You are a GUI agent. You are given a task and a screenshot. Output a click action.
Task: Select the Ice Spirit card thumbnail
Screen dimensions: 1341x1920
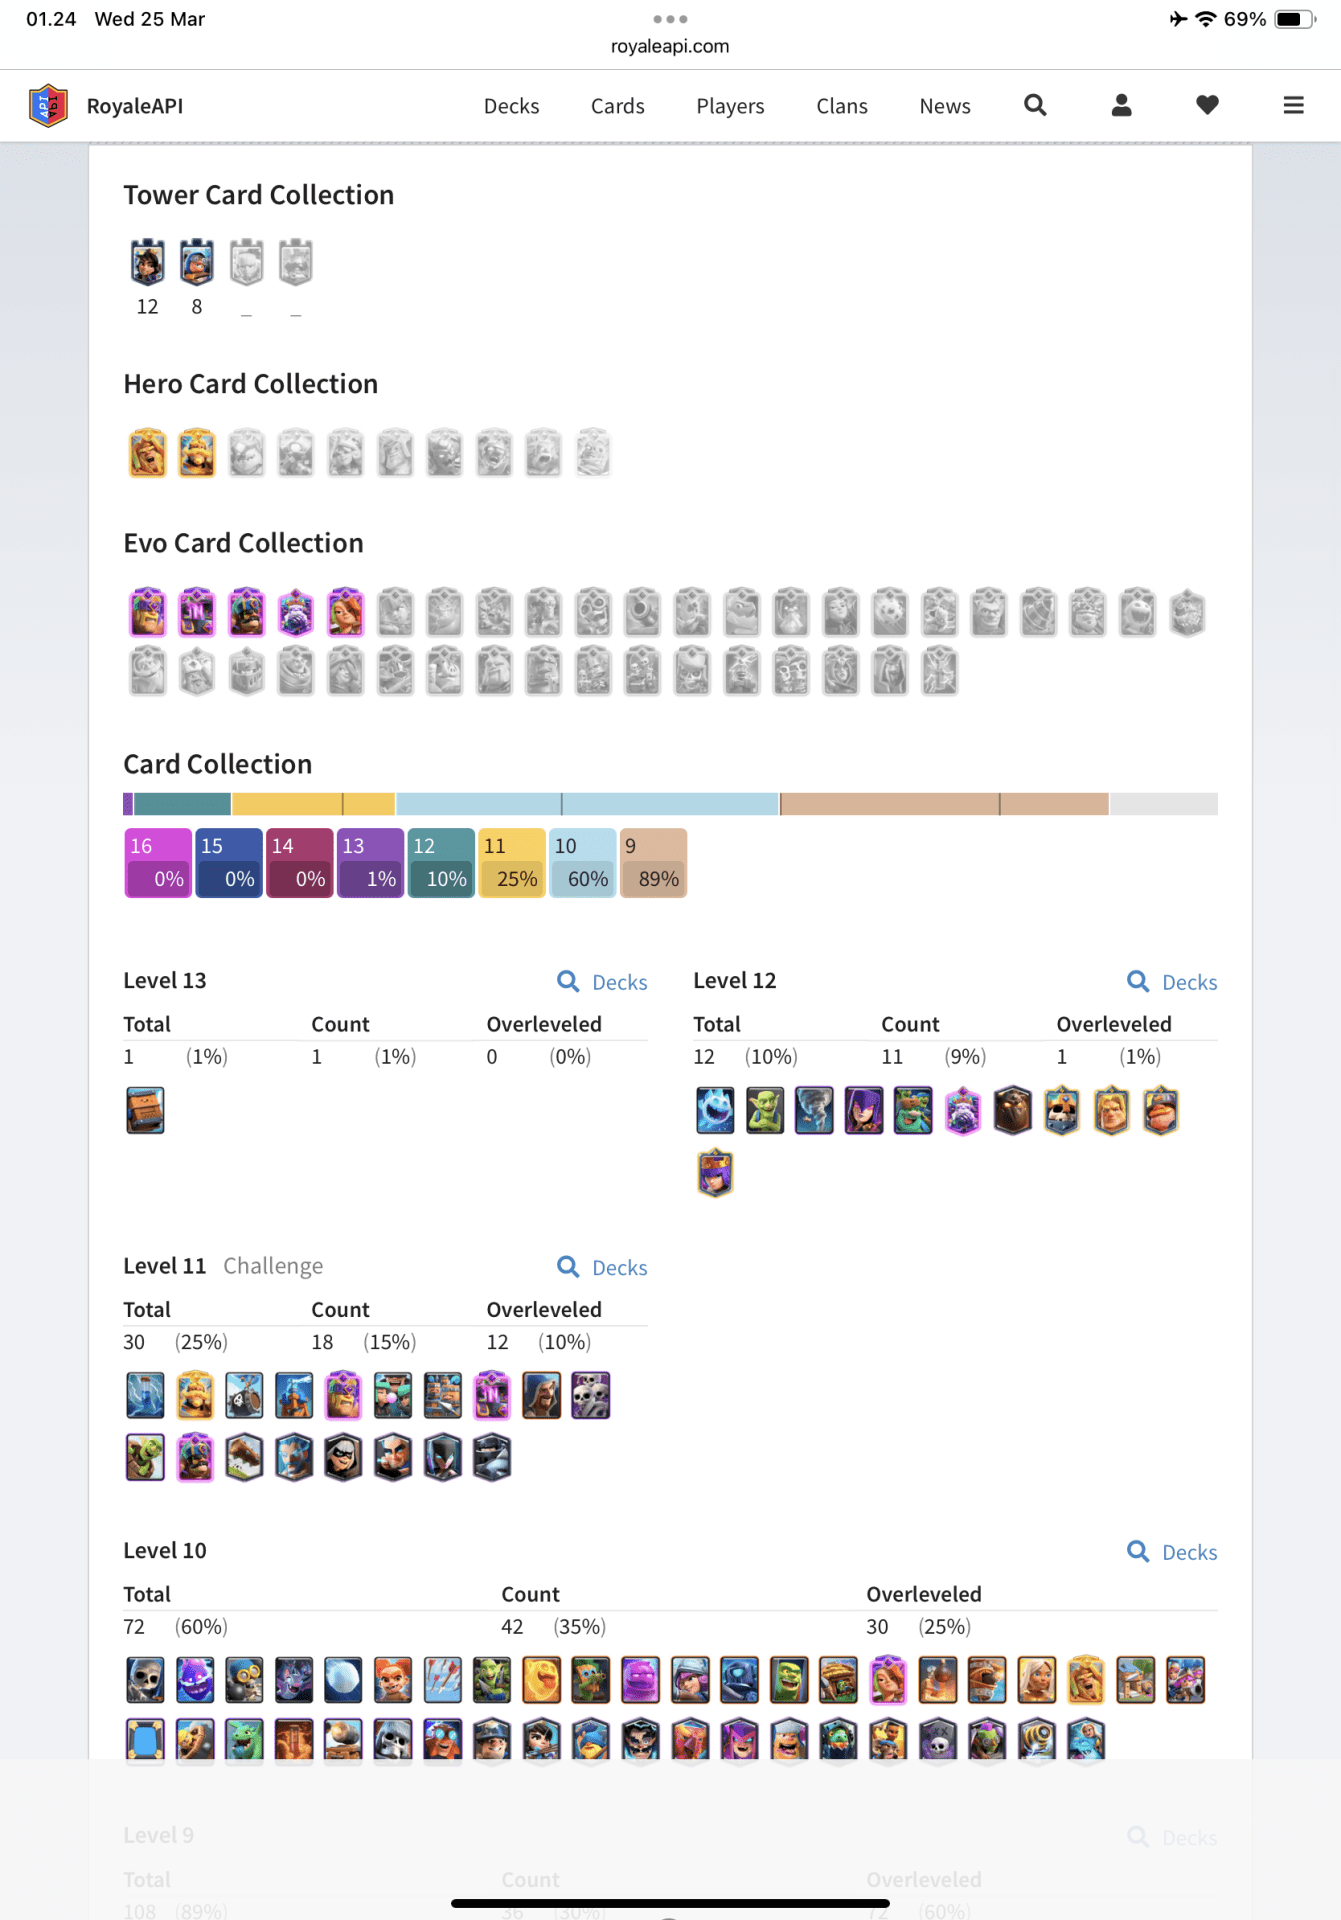(715, 1110)
